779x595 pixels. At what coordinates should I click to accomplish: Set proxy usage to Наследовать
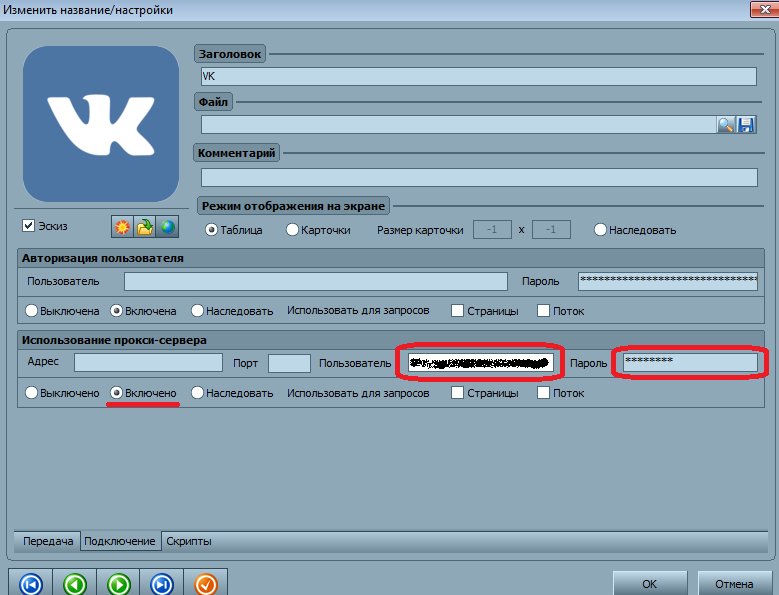tap(197, 393)
